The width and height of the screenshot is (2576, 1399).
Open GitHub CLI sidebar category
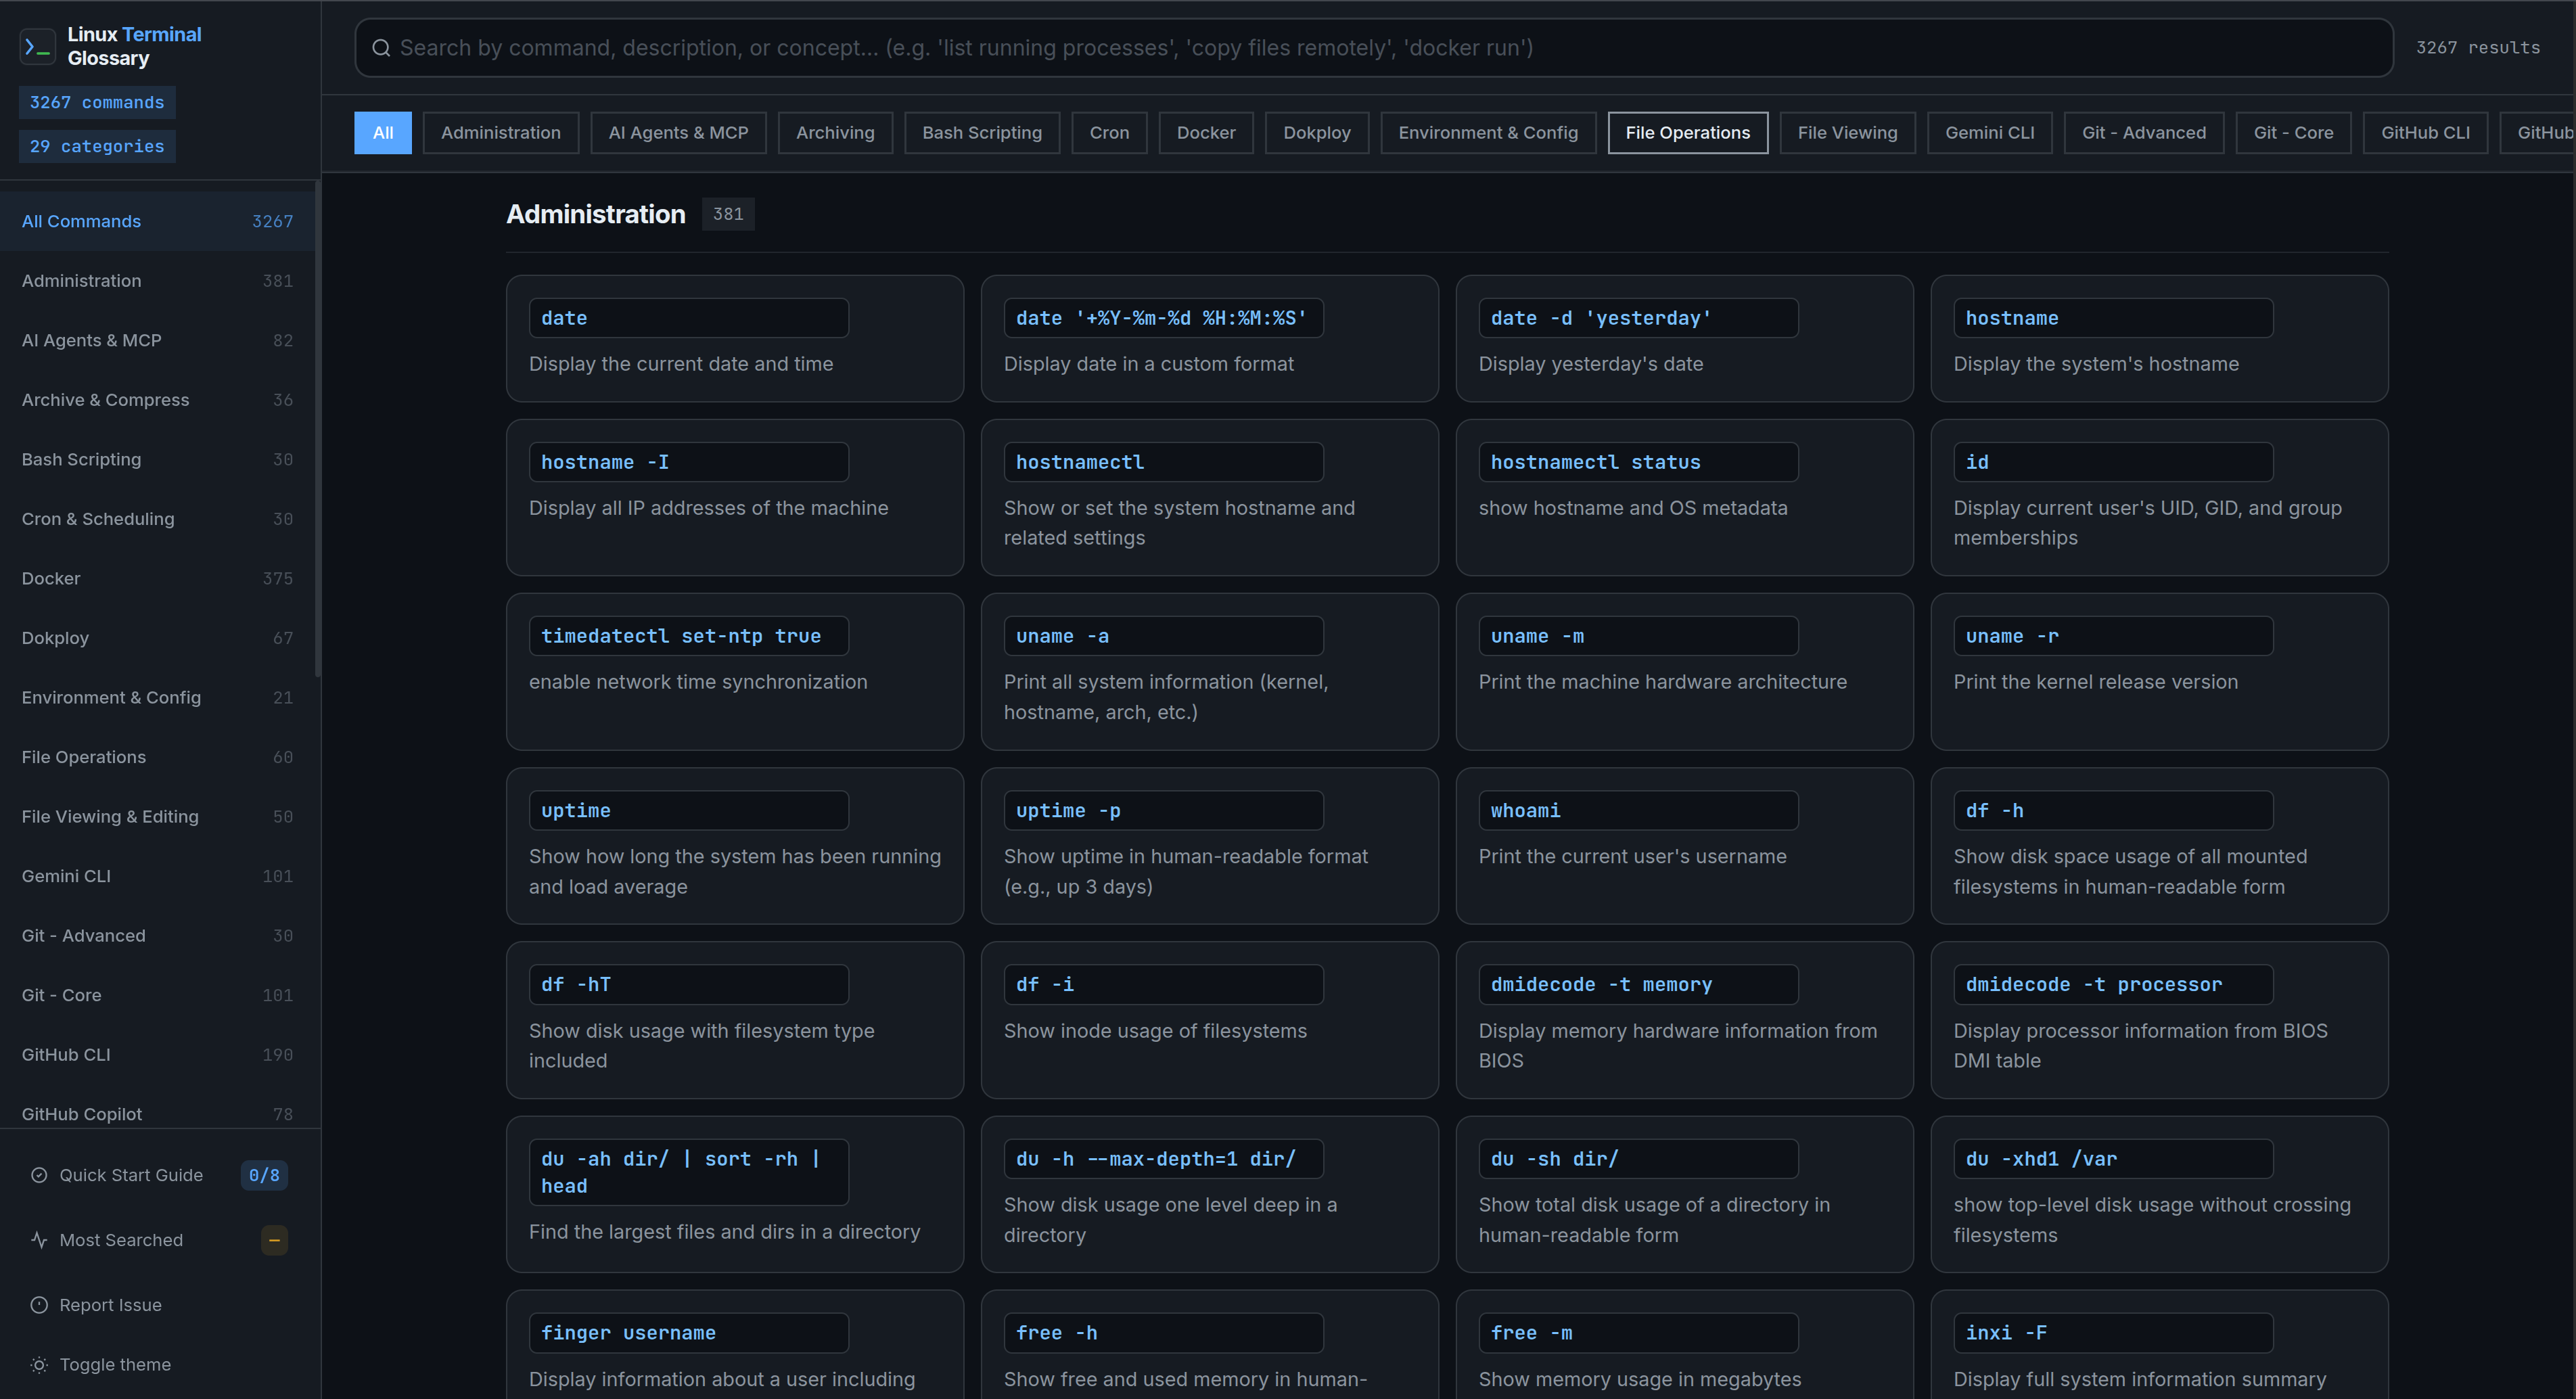pos(157,1054)
